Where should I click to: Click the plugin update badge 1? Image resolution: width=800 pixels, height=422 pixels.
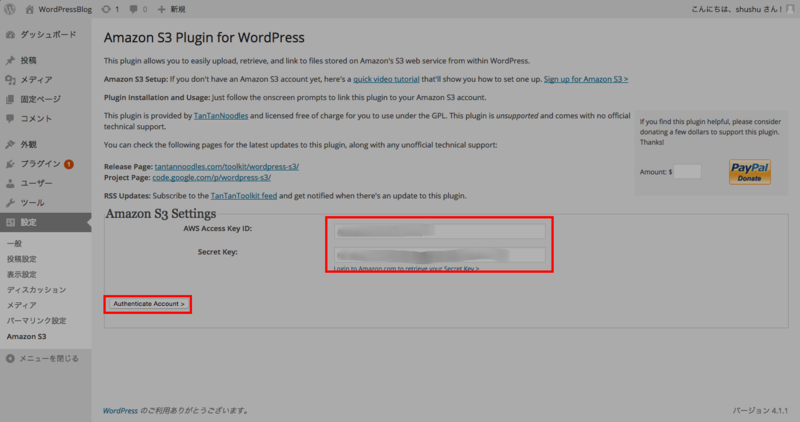[x=68, y=164]
